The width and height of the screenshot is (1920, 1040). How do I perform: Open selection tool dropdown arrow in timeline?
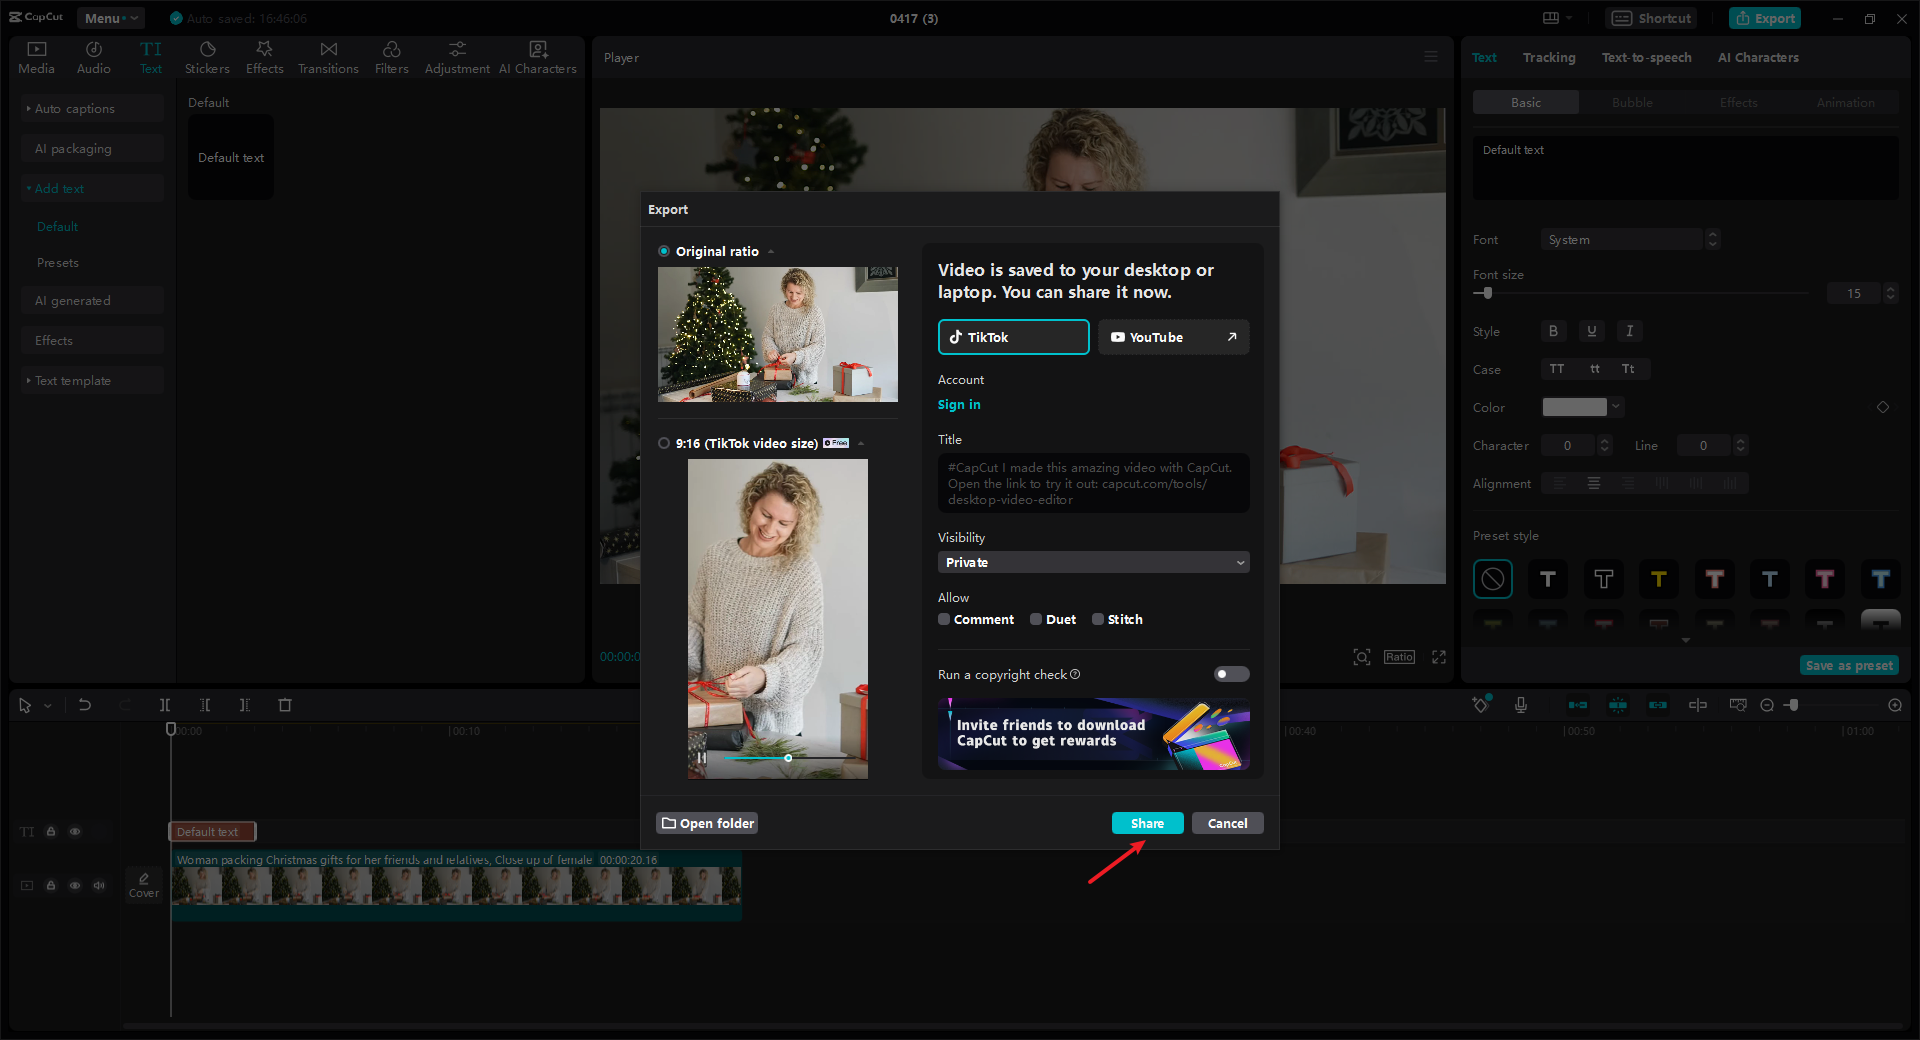tap(48, 706)
